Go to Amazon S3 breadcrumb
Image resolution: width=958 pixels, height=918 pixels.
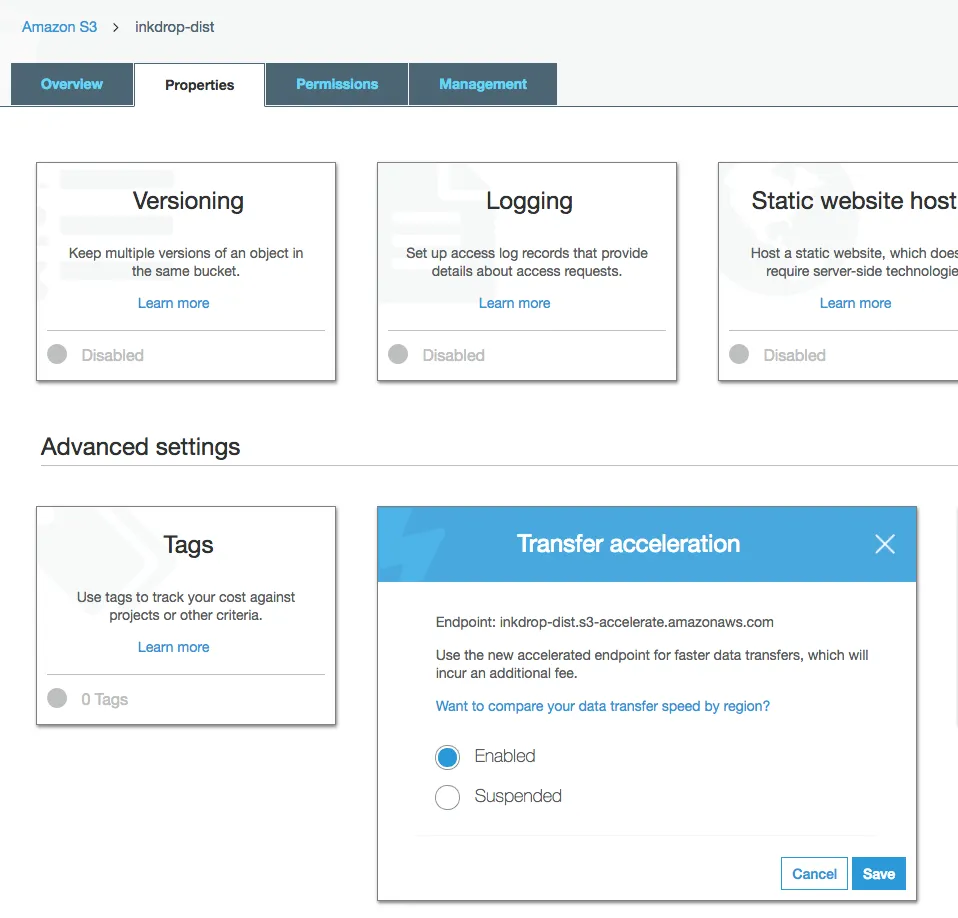click(x=59, y=27)
